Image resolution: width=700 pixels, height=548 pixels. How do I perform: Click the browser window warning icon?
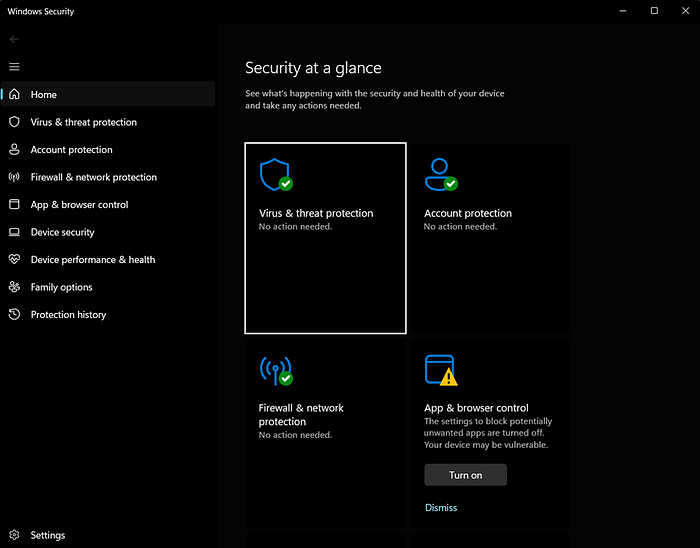pos(441,370)
